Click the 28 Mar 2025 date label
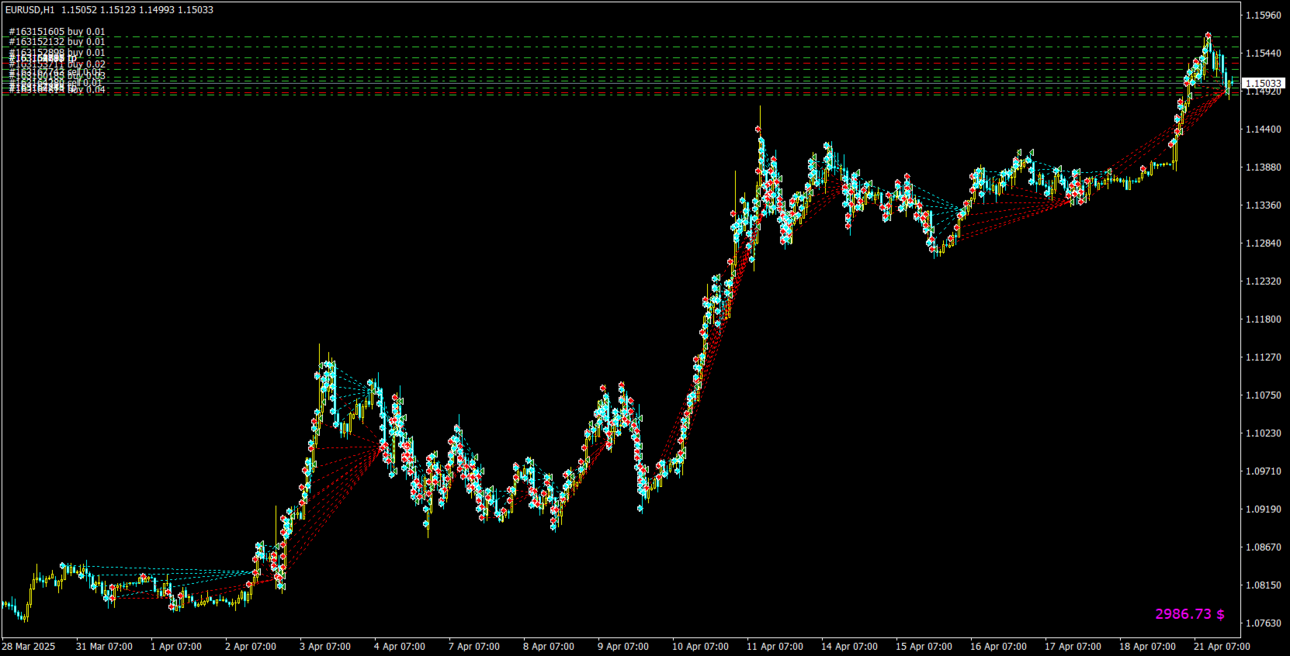The image size is (1290, 656). point(30,647)
